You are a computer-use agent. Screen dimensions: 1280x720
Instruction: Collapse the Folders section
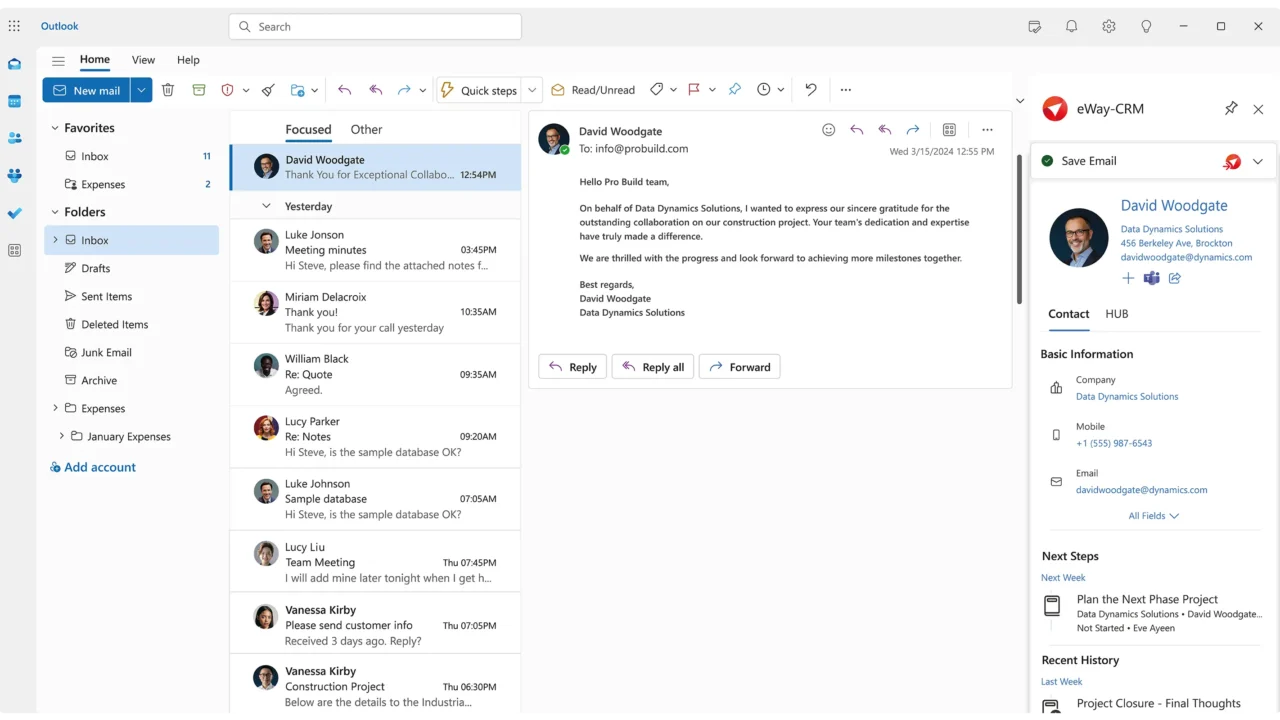coord(55,212)
